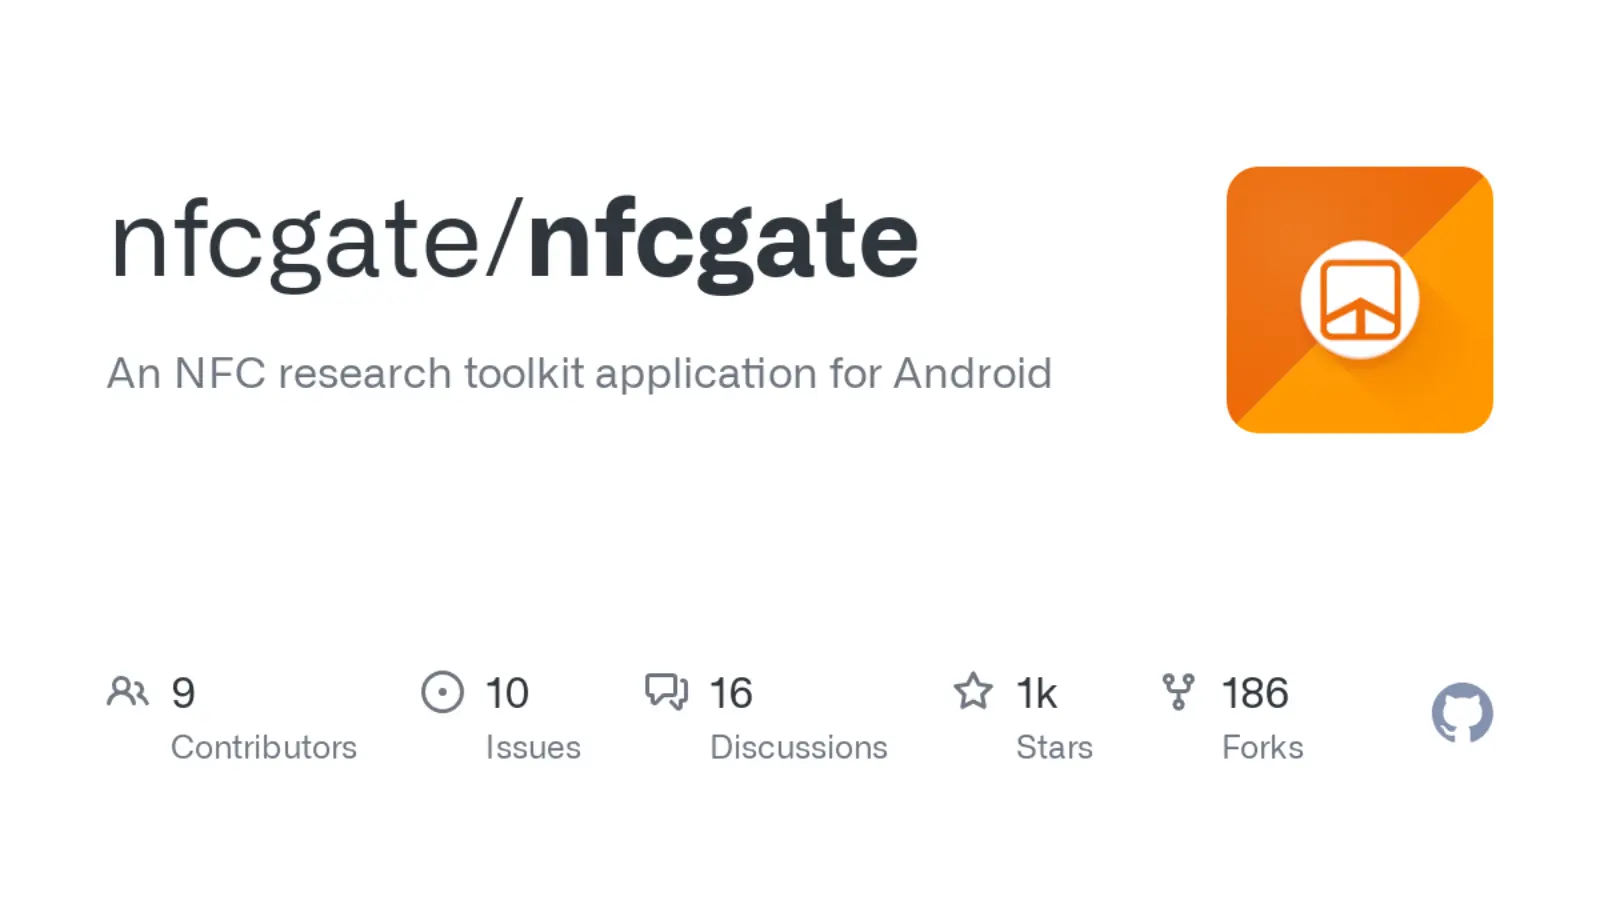Open the "Discussions" label
The image size is (1600, 900).
[x=798, y=747]
